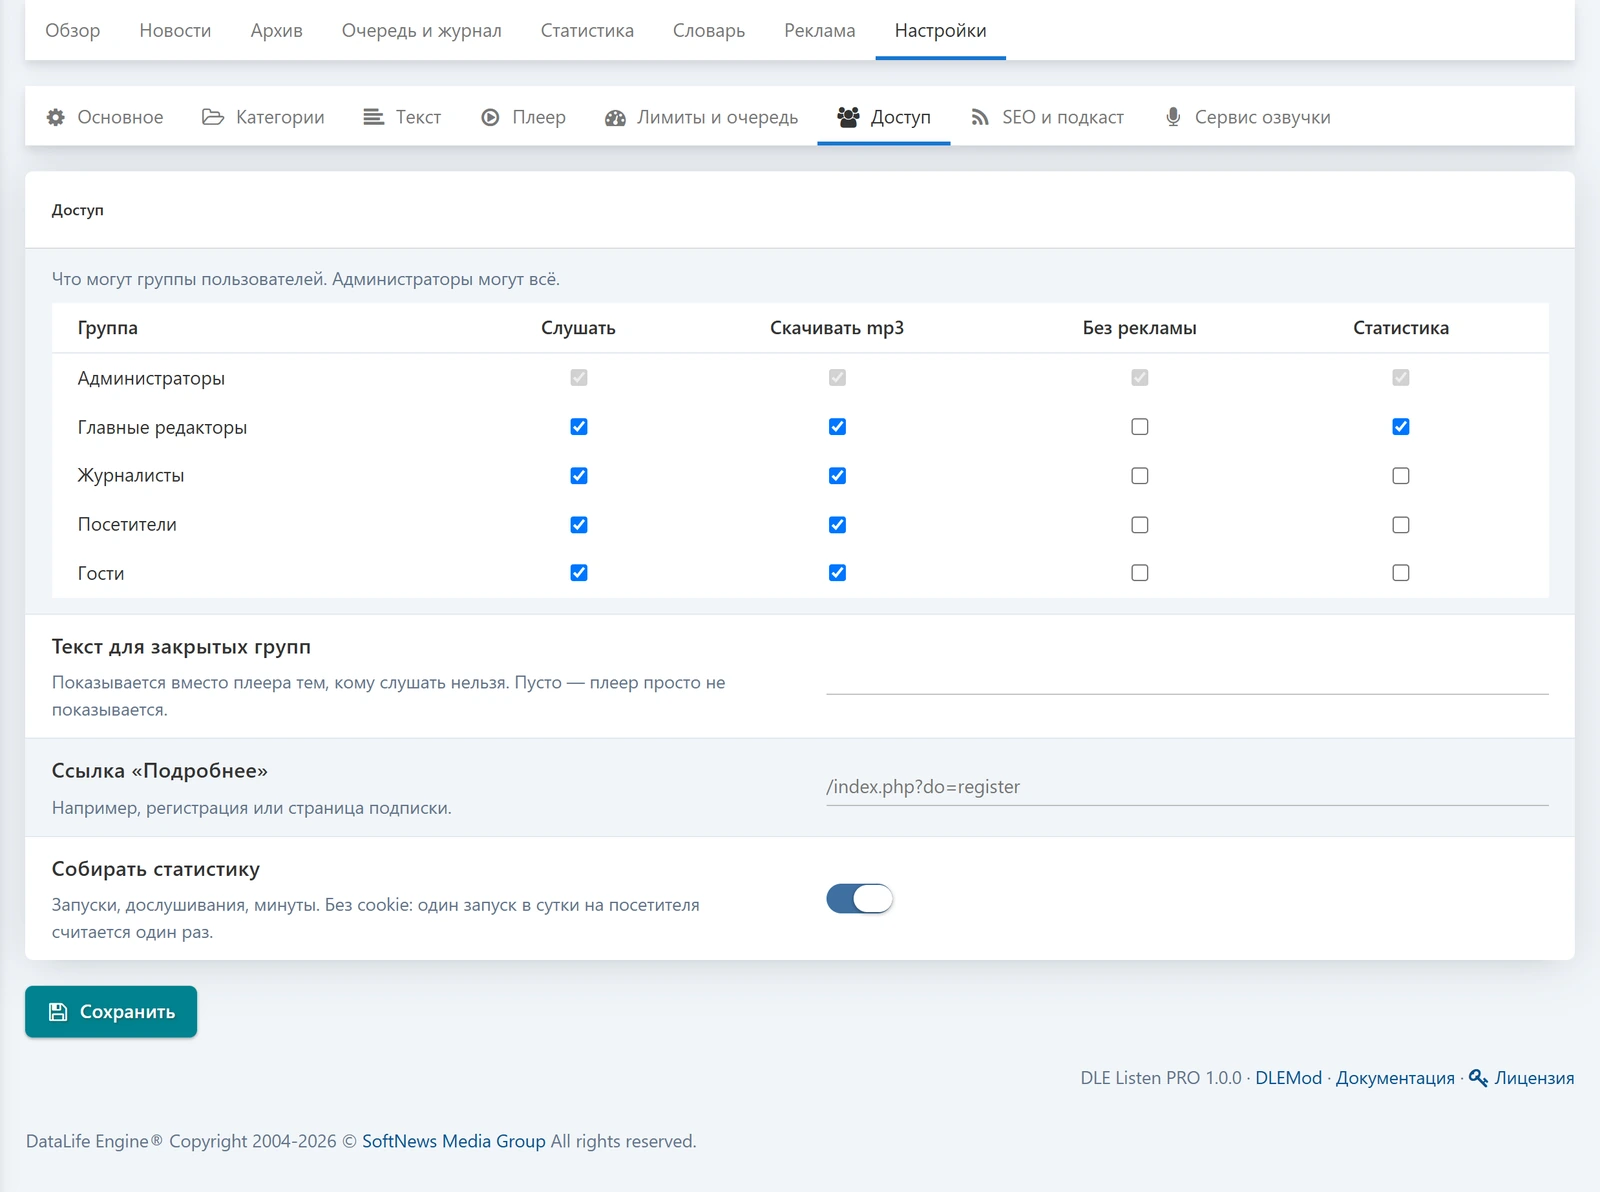Click the DLE Listen PRO 1.0.0 text
This screenshot has height=1192, width=1600.
point(1161,1078)
